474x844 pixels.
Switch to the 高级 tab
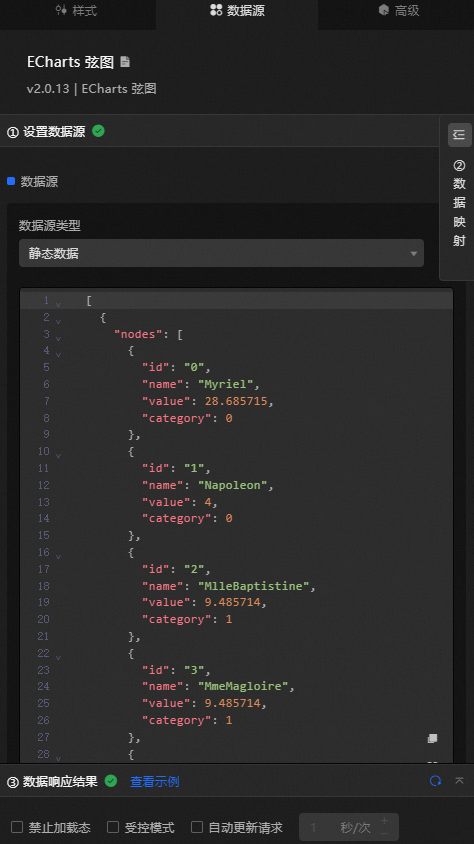click(x=399, y=10)
